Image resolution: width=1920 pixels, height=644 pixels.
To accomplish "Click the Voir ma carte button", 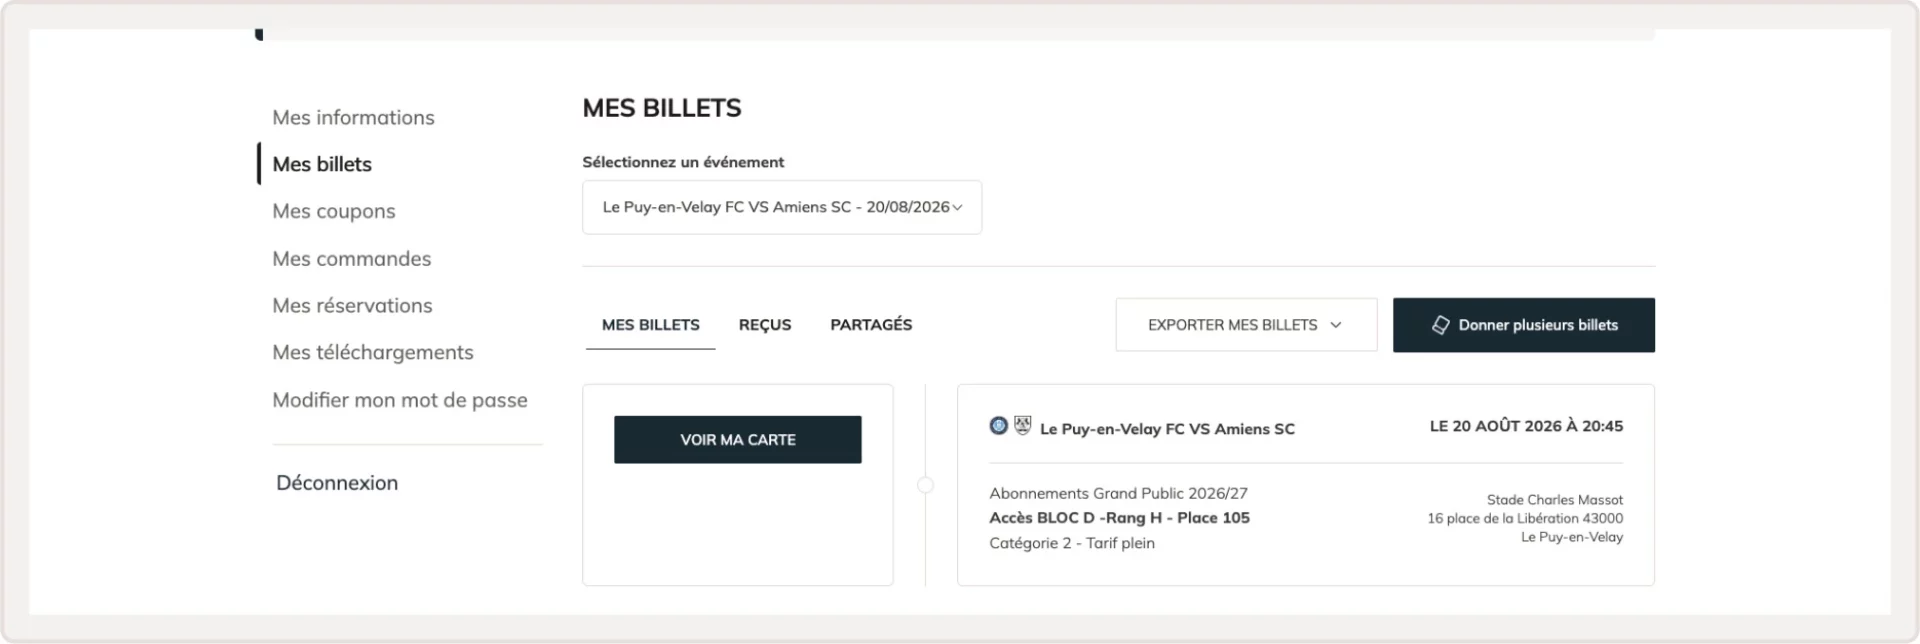I will pyautogui.click(x=738, y=440).
